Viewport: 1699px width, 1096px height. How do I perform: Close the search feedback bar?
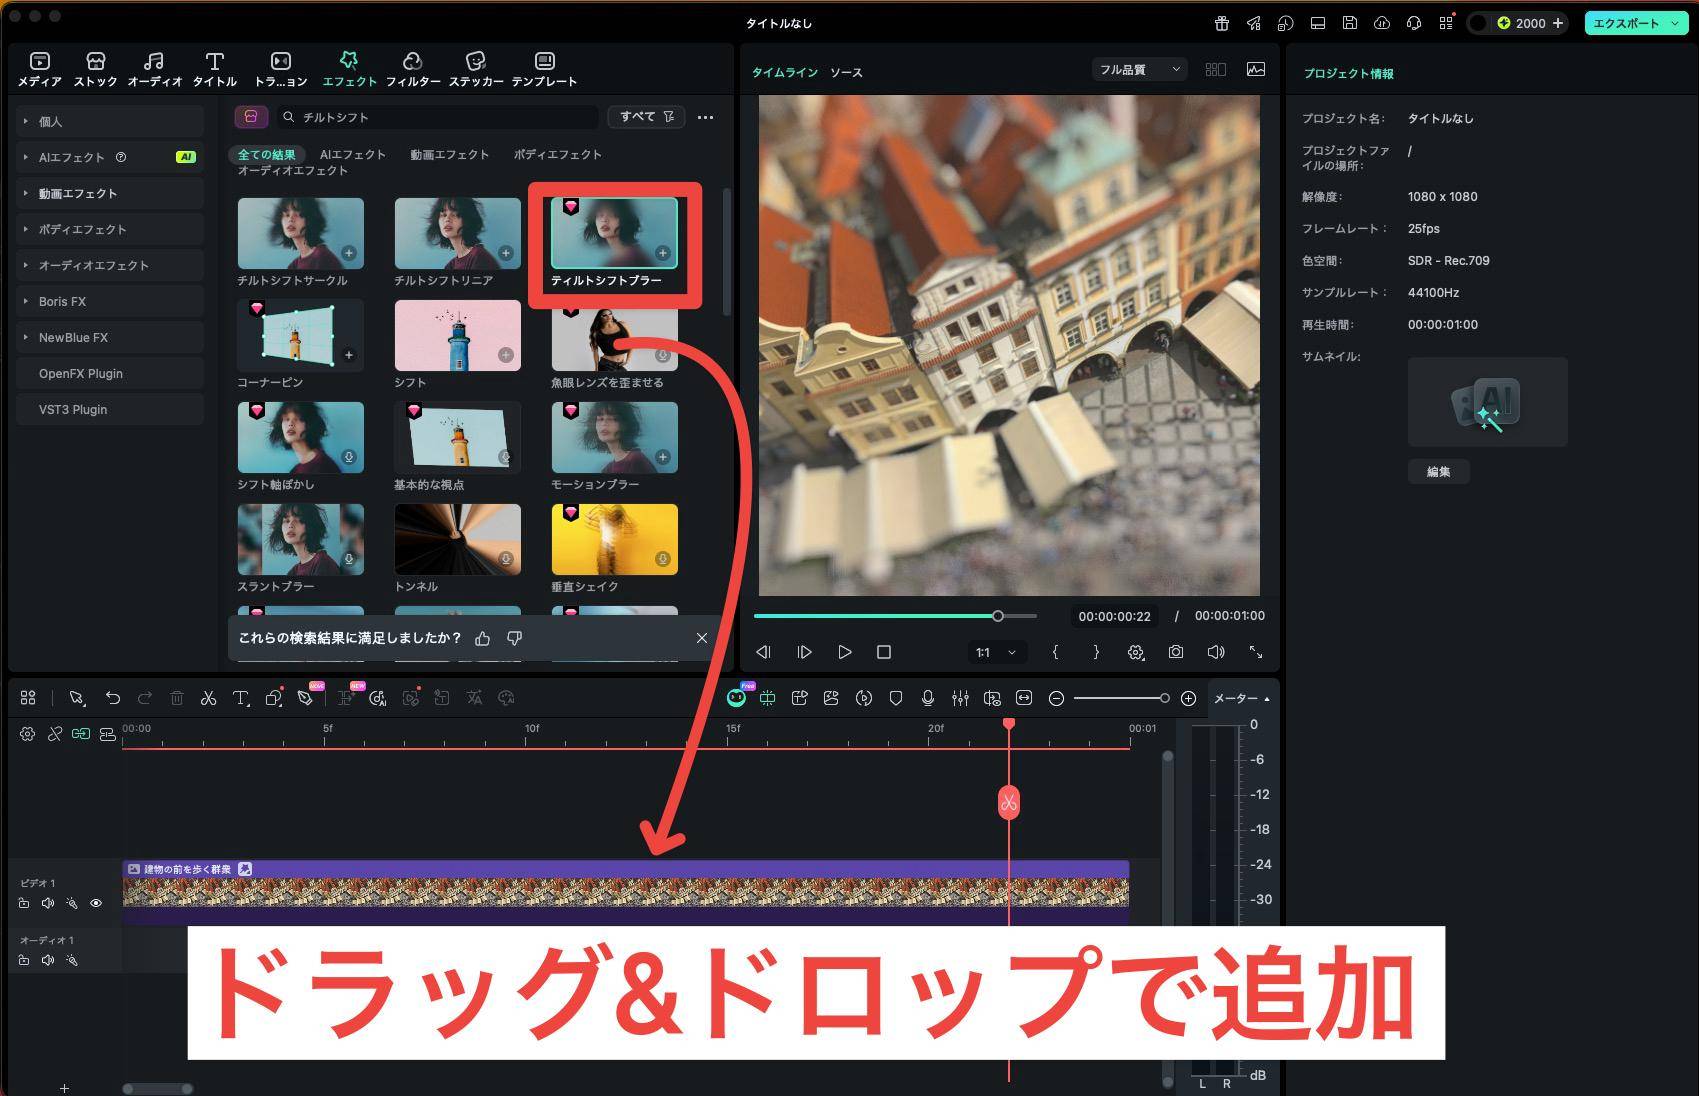coord(702,638)
